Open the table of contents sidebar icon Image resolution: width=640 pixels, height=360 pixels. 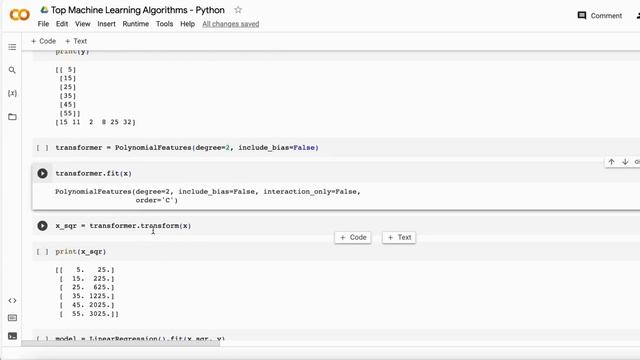(x=12, y=47)
